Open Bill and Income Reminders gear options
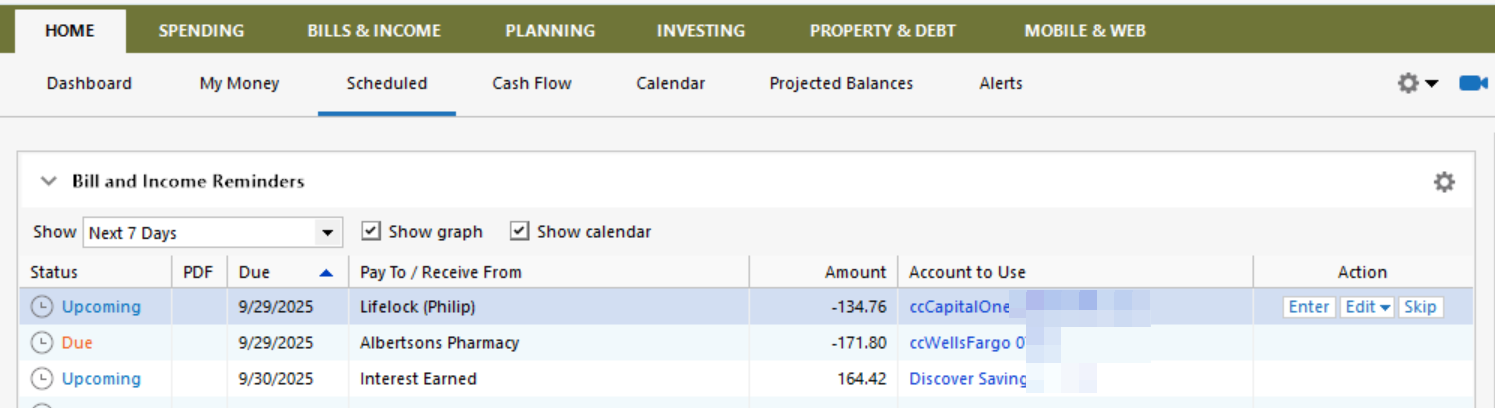1495x408 pixels. (x=1444, y=182)
